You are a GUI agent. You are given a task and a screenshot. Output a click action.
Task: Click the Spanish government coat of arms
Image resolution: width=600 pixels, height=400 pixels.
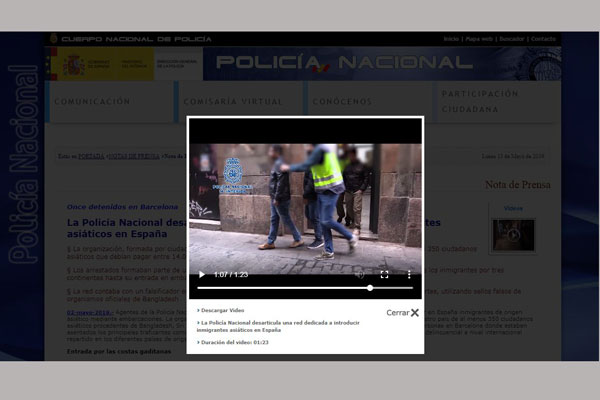tap(74, 65)
